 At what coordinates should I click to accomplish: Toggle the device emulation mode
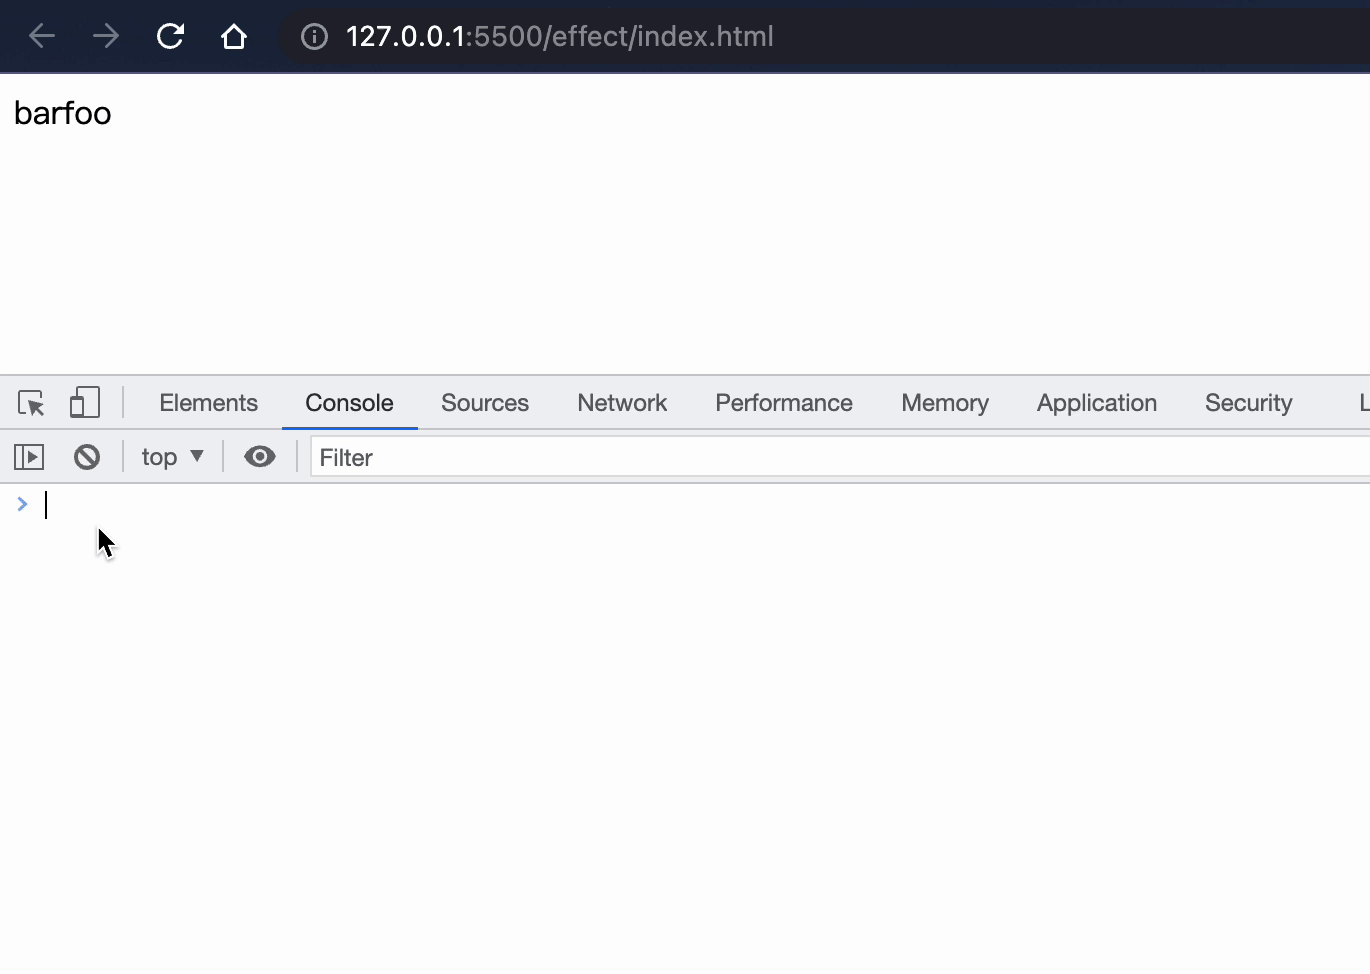tap(84, 402)
